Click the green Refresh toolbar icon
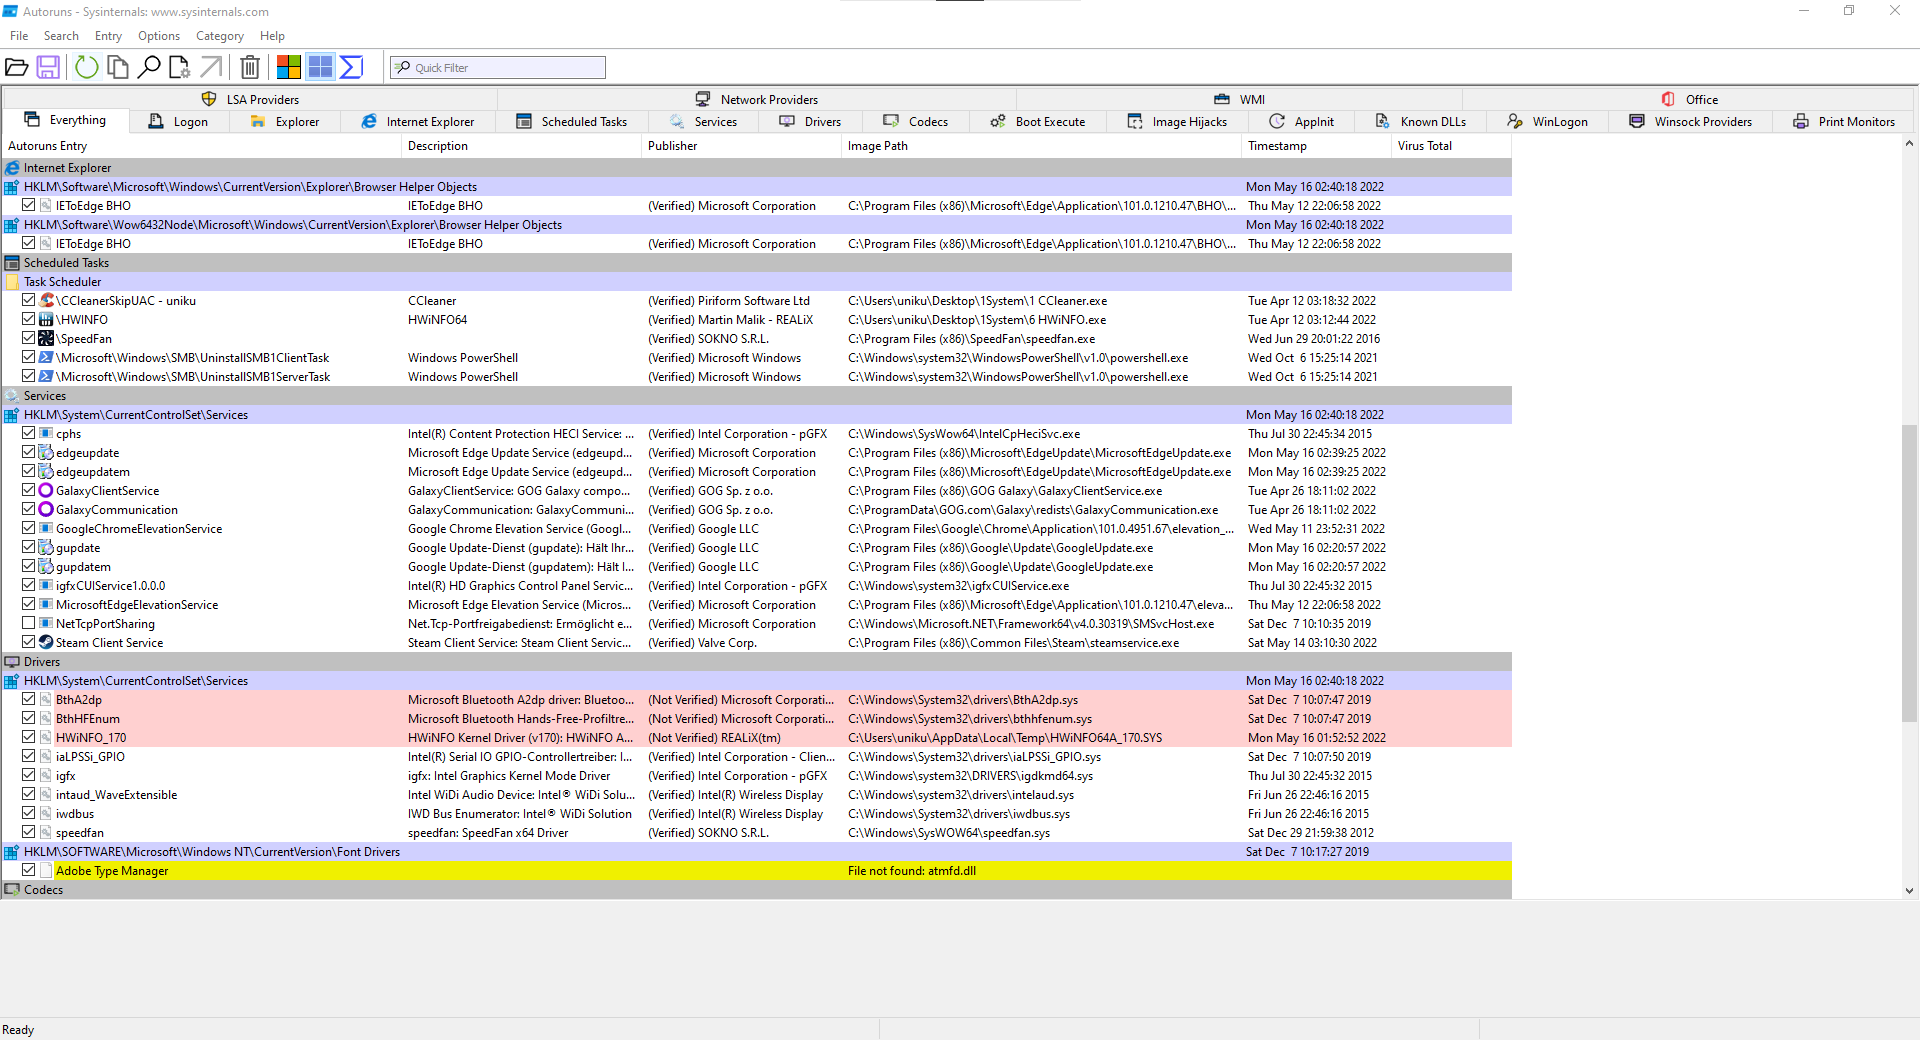The image size is (1920, 1040). (x=87, y=67)
